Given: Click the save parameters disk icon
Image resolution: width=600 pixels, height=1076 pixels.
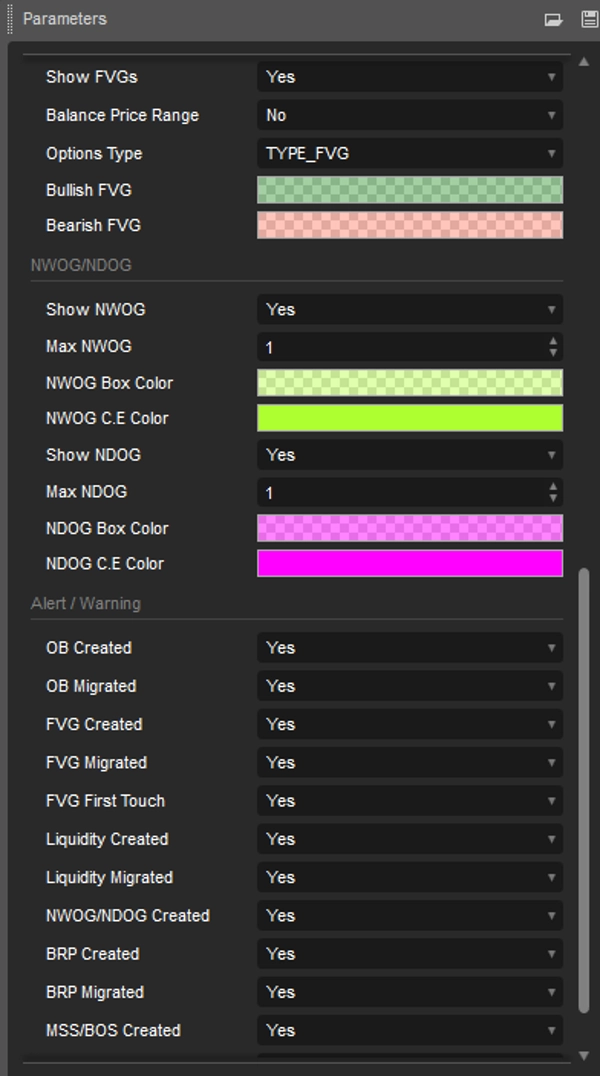Looking at the screenshot, I should [x=588, y=19].
